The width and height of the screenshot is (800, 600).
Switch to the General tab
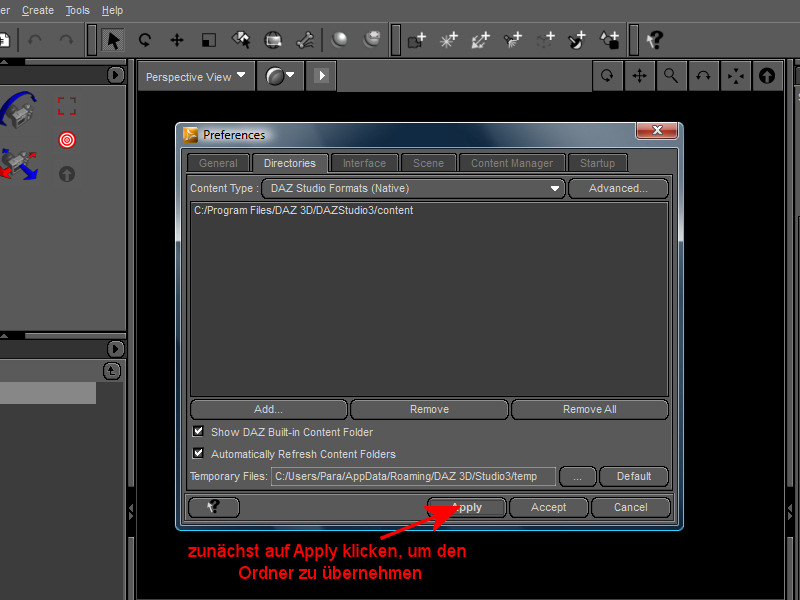tap(218, 163)
